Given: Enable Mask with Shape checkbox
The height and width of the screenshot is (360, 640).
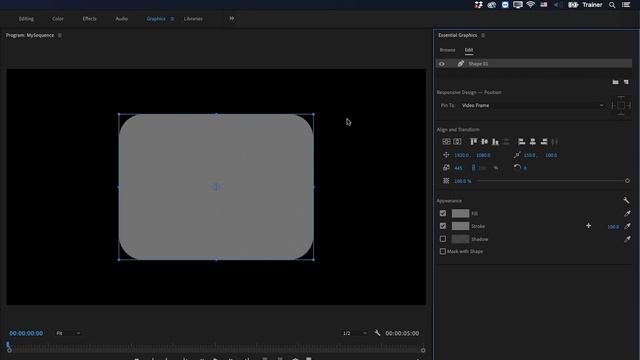Looking at the screenshot, I should pyautogui.click(x=443, y=251).
